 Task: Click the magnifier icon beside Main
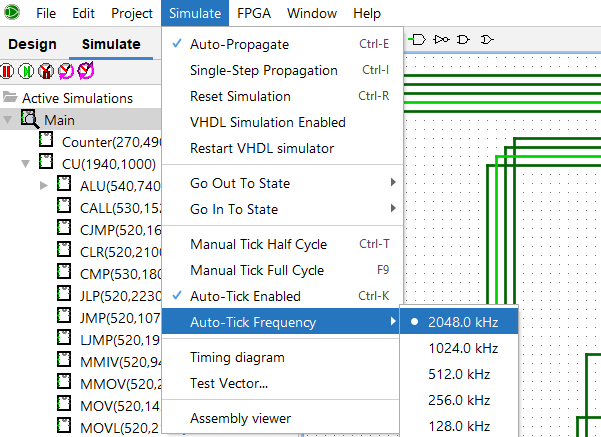tap(30, 120)
